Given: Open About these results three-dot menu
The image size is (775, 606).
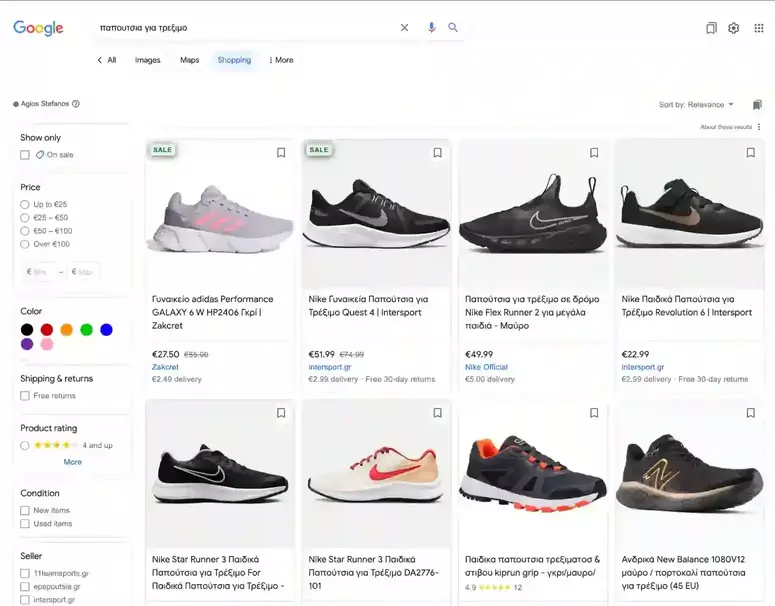Looking at the screenshot, I should click(759, 127).
